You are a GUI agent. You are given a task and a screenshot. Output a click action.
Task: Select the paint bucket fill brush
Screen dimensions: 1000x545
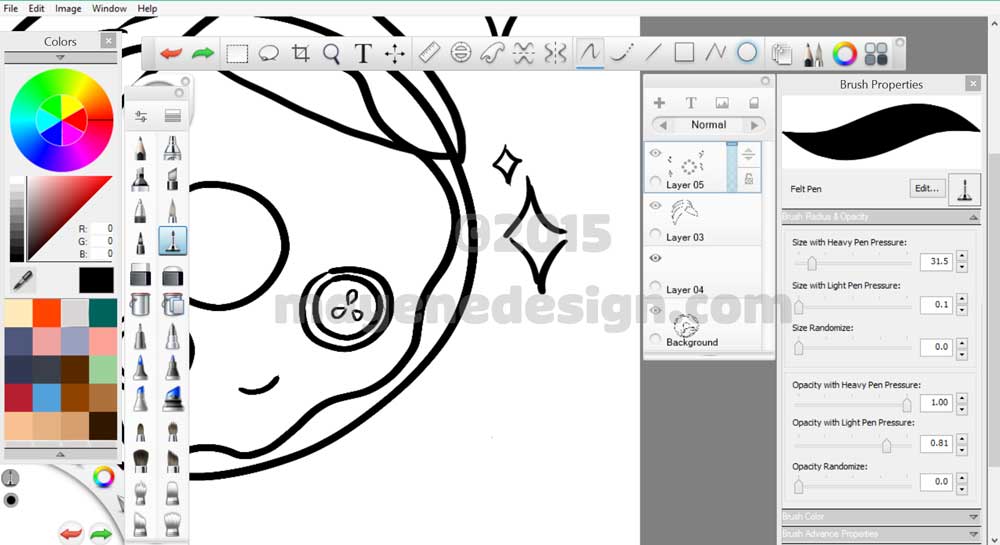[140, 305]
